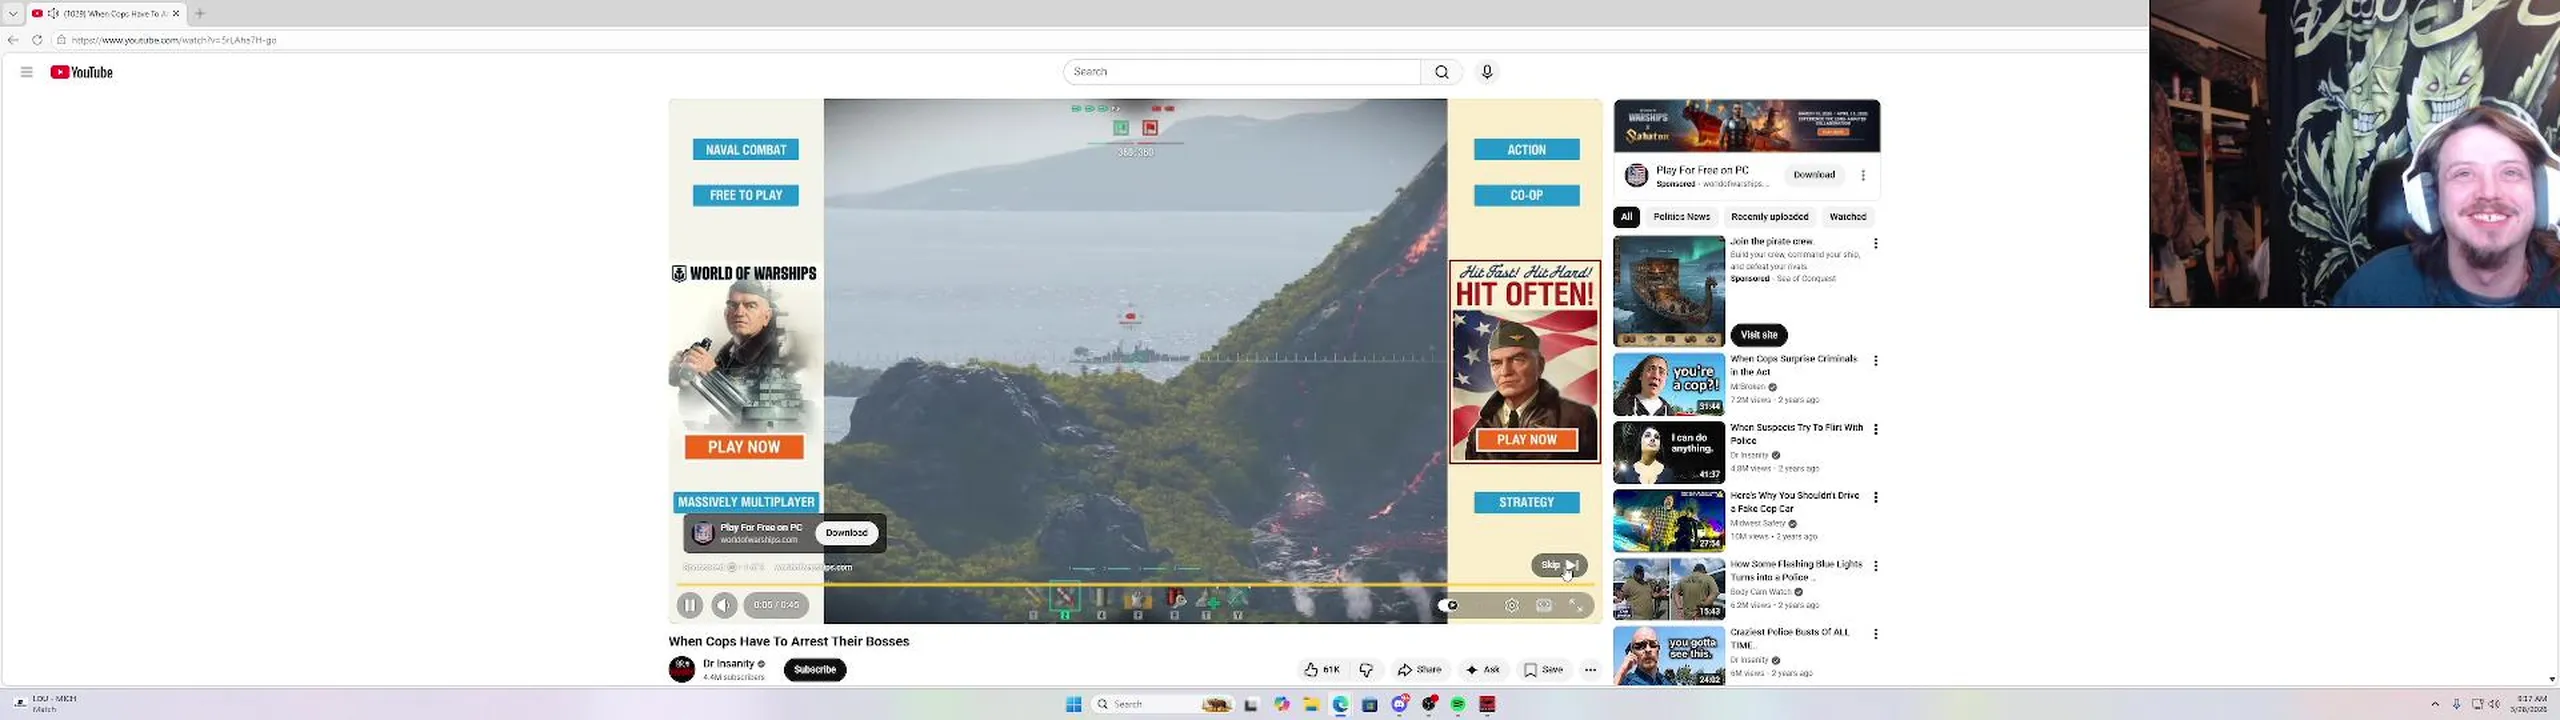Switch player to theater mode

pyautogui.click(x=1544, y=605)
